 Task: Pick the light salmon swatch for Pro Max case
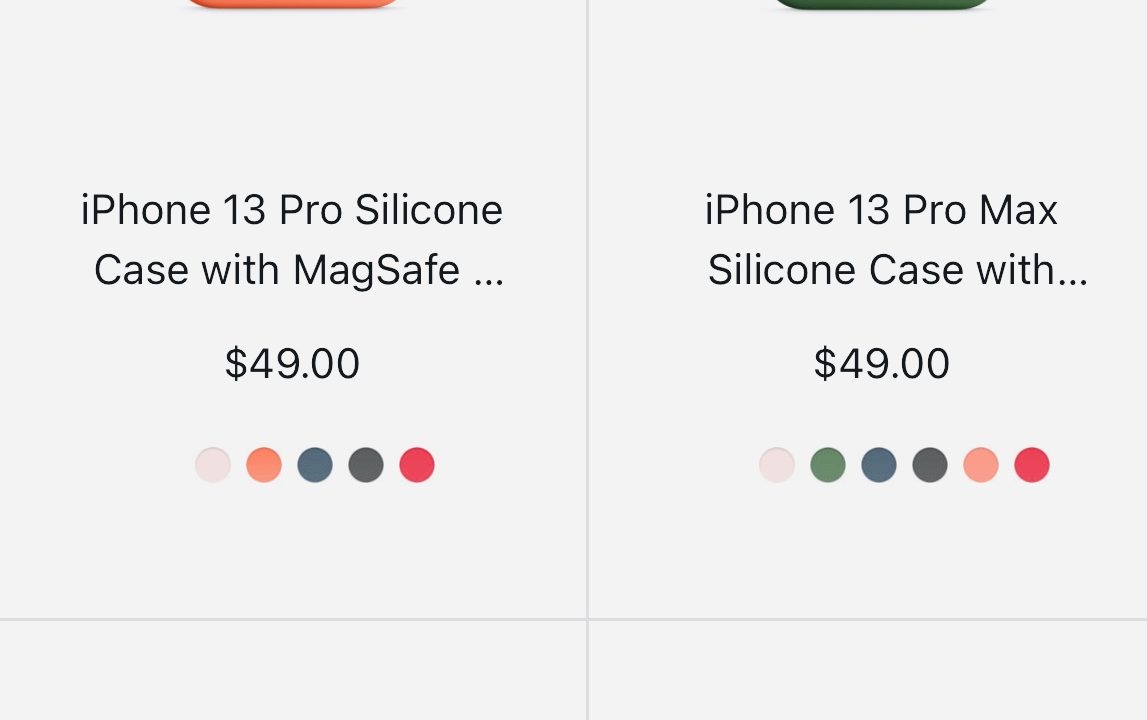pyautogui.click(x=981, y=465)
